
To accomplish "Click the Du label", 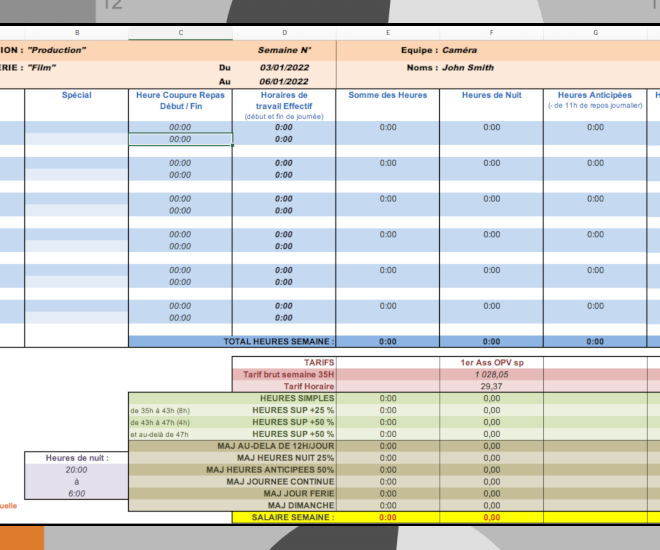I will click(225, 68).
